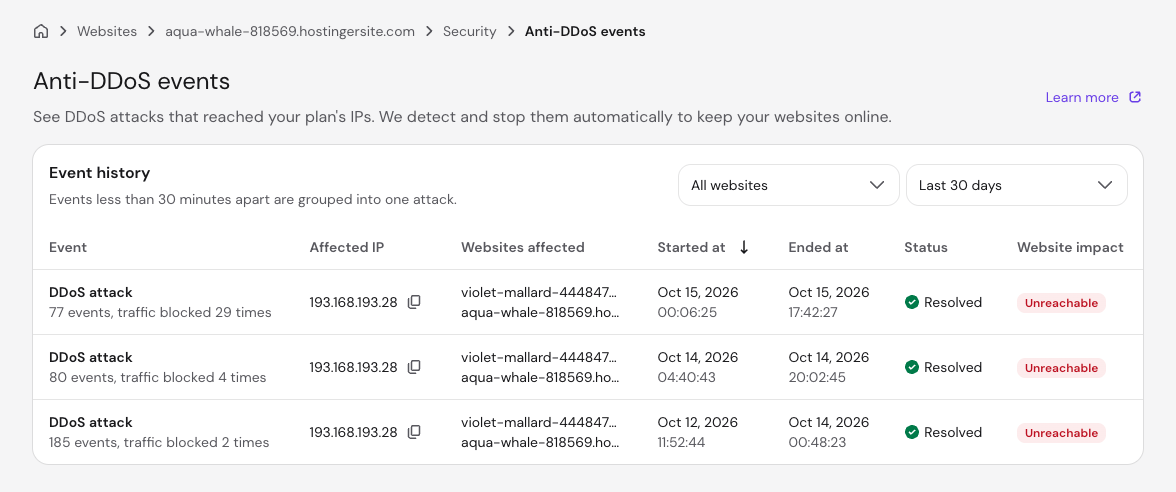The height and width of the screenshot is (492, 1176).
Task: Click the Websites affected column header
Action: (x=523, y=248)
